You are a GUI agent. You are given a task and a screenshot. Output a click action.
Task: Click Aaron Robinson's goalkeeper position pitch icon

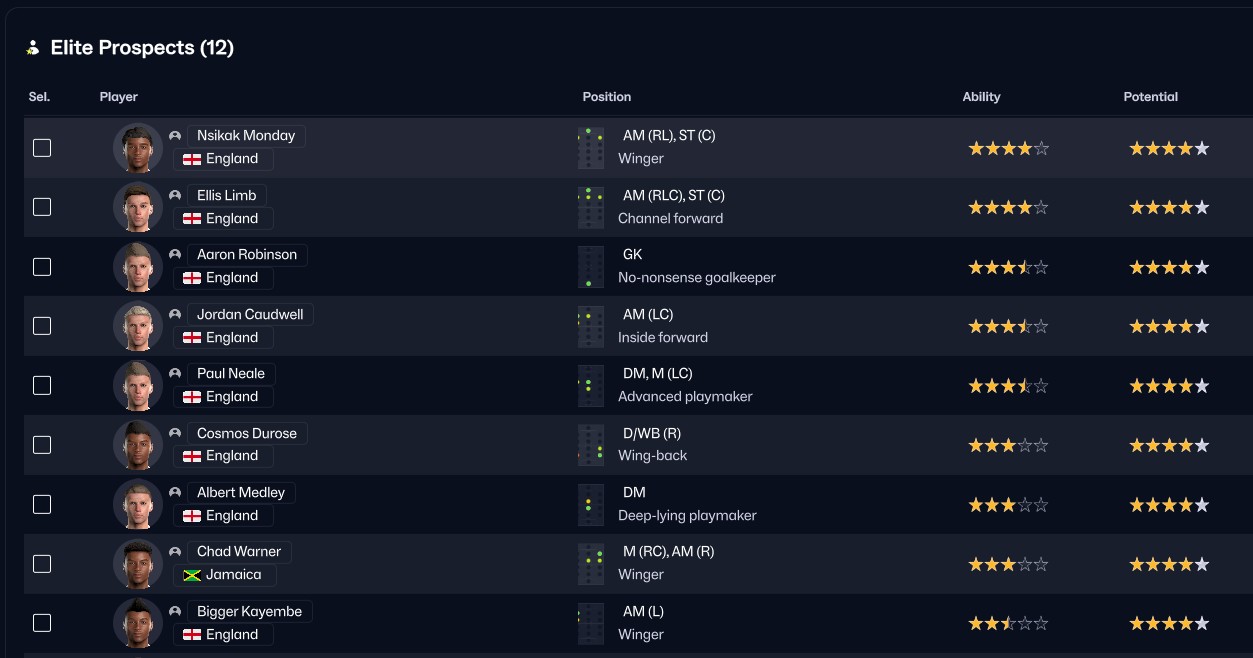591,267
